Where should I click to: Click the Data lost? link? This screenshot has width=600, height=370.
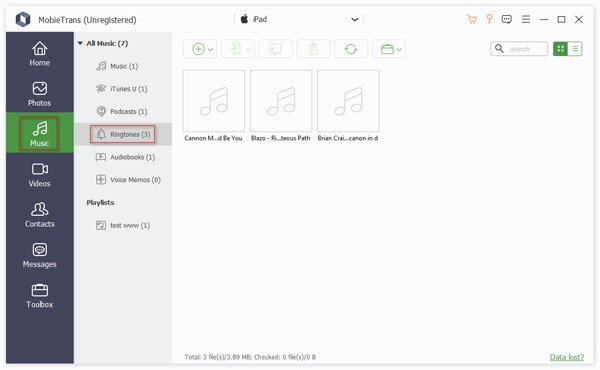pyautogui.click(x=567, y=357)
